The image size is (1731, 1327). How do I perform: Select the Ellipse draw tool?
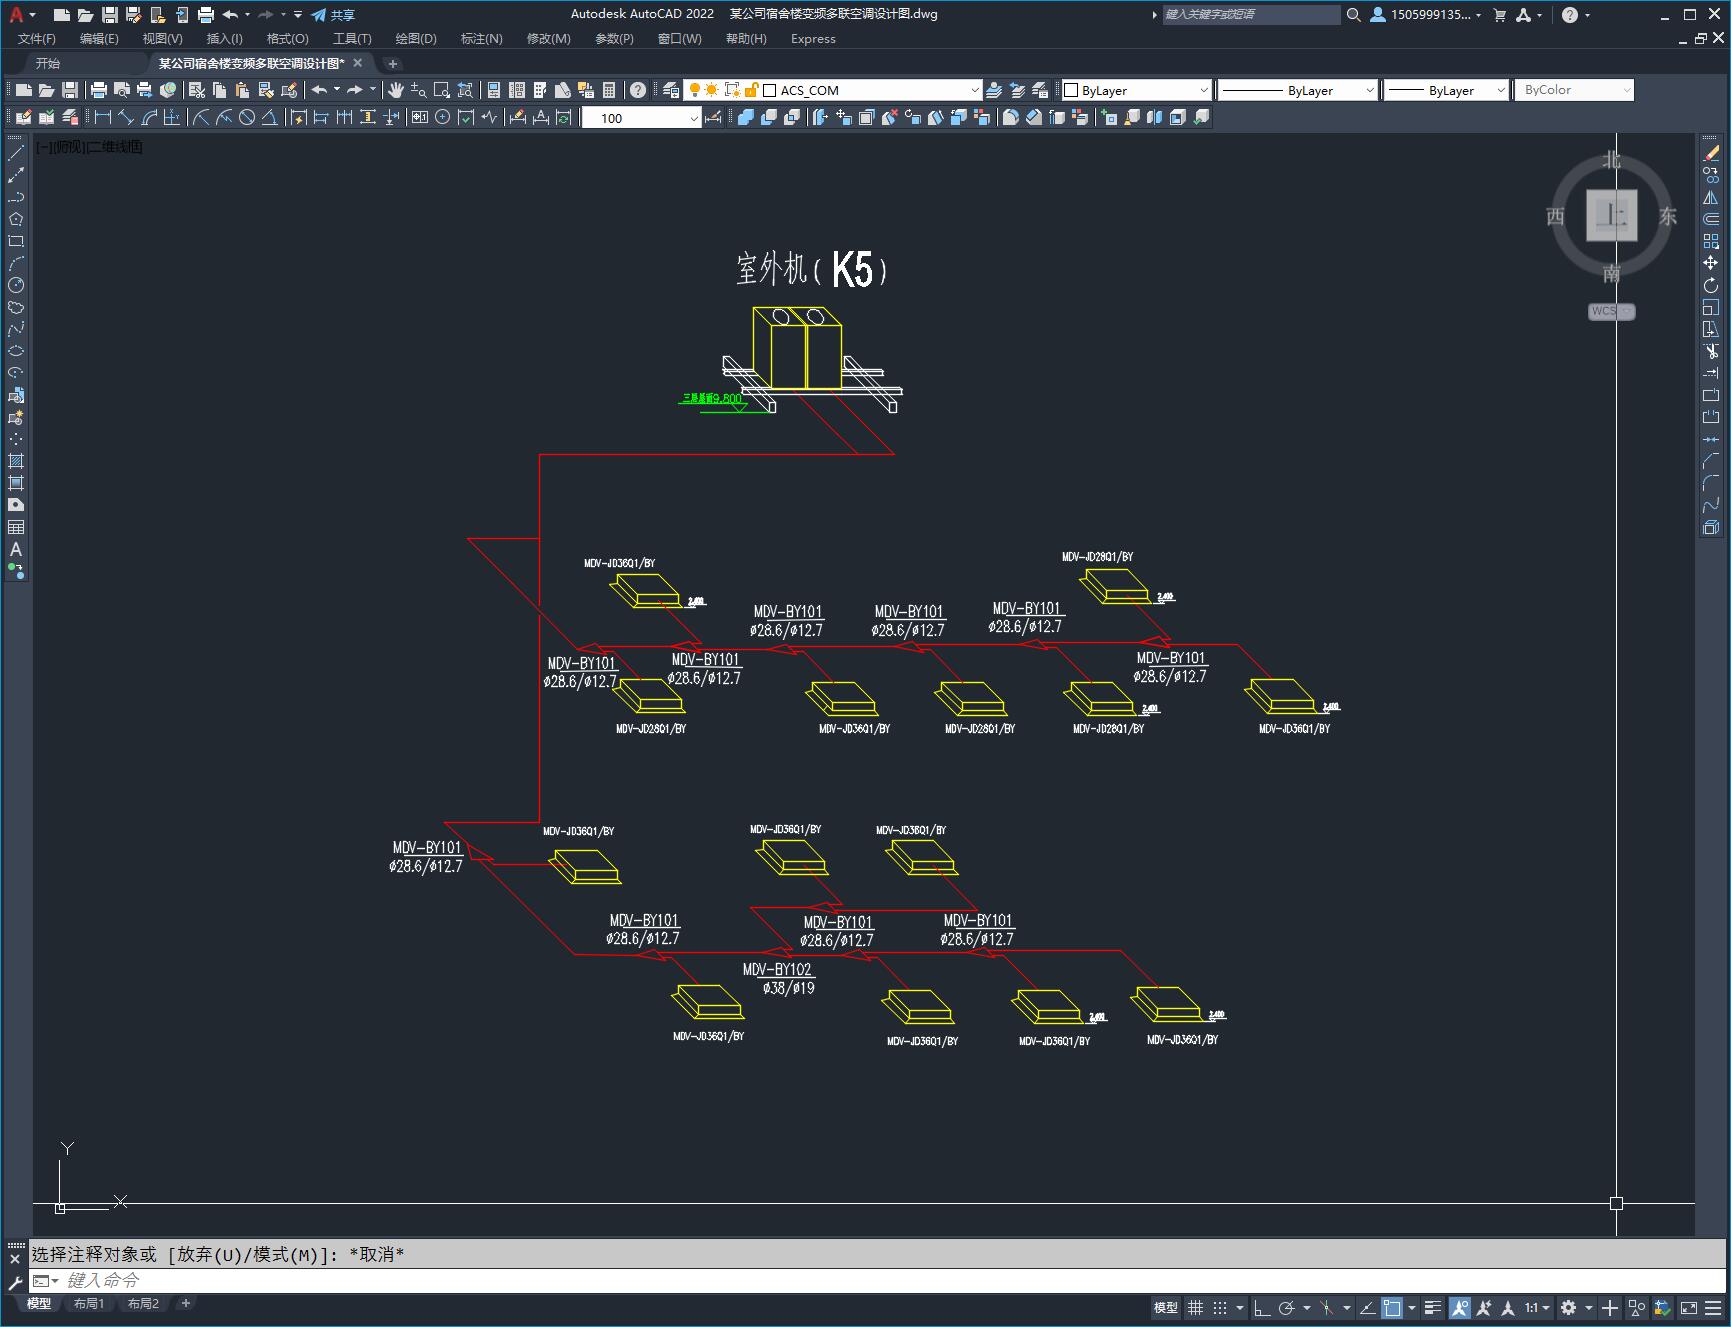pos(16,351)
